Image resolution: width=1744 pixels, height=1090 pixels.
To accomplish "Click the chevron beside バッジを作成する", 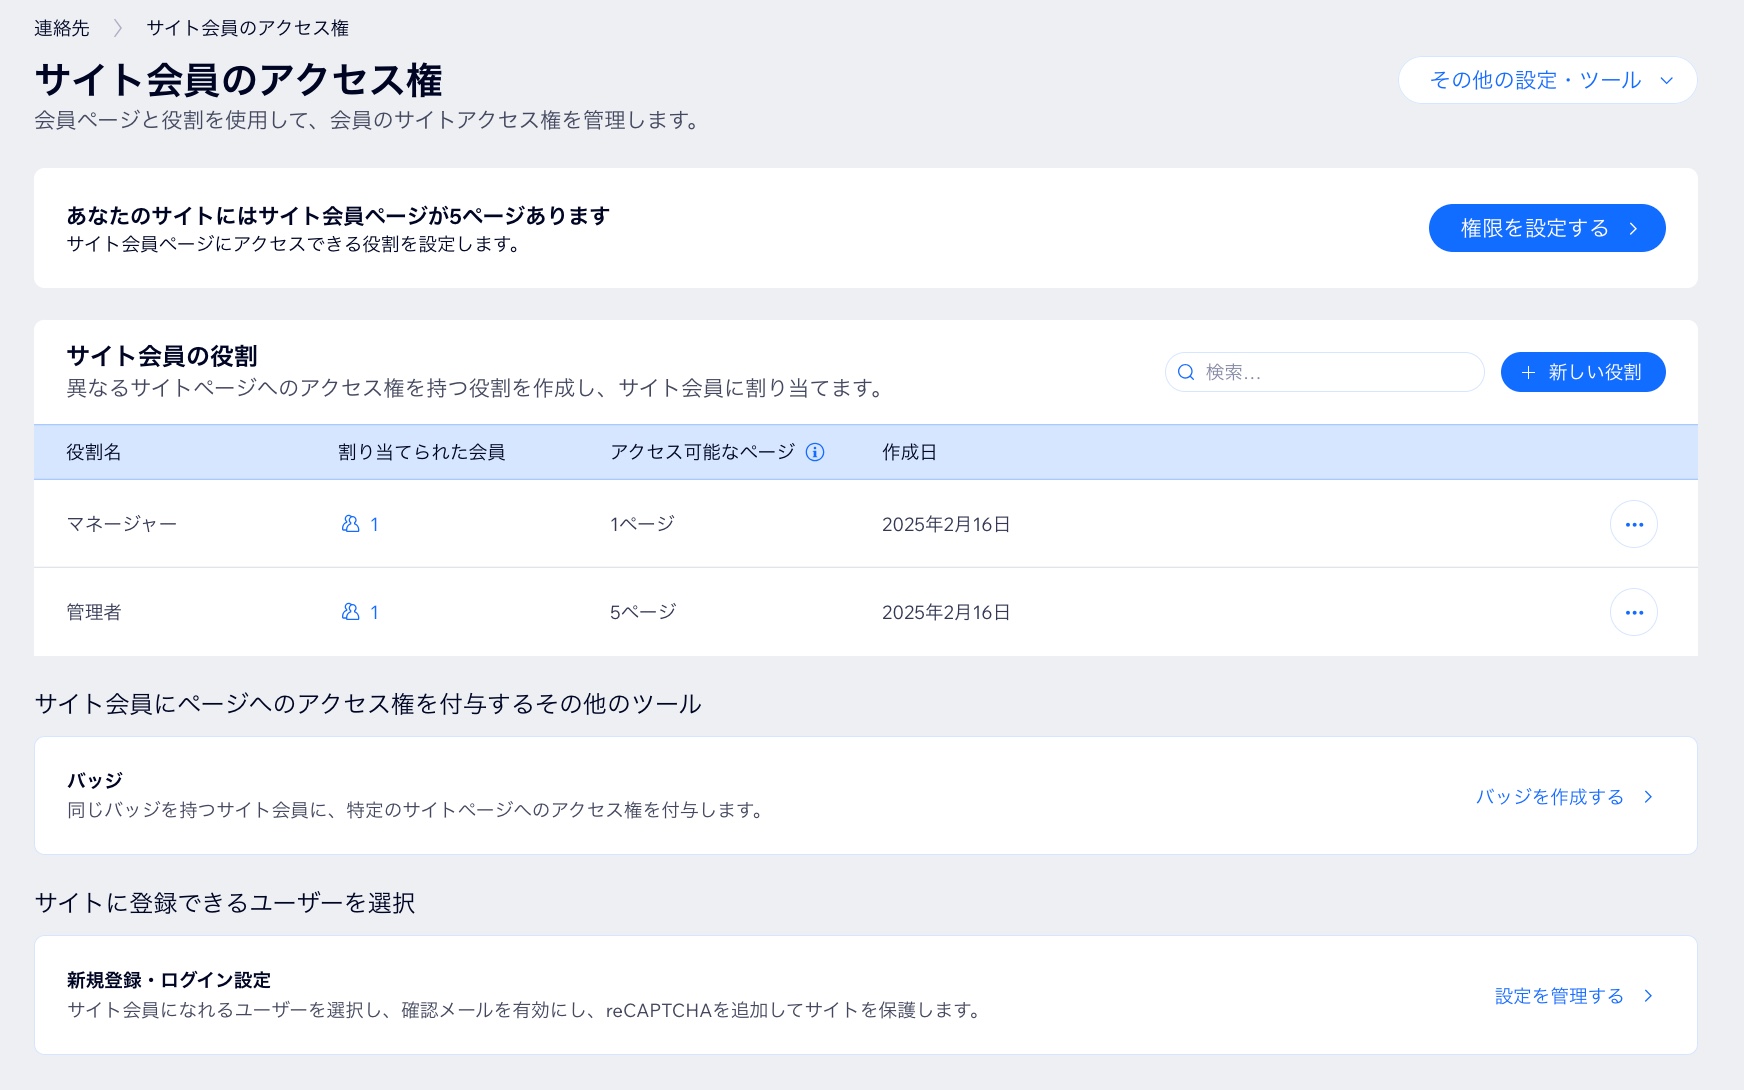I will [x=1647, y=797].
